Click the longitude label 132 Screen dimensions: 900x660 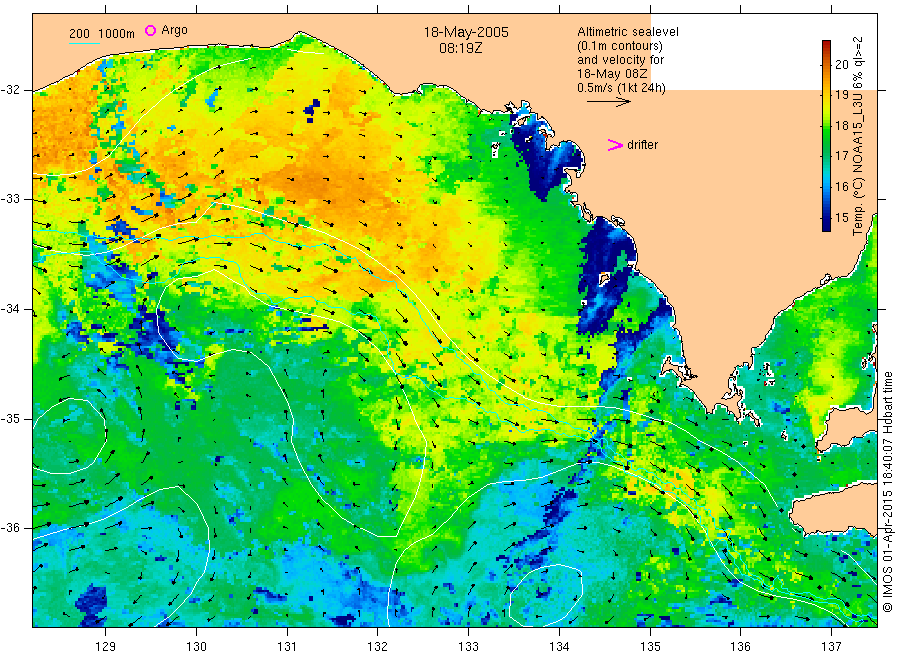pyautogui.click(x=378, y=647)
